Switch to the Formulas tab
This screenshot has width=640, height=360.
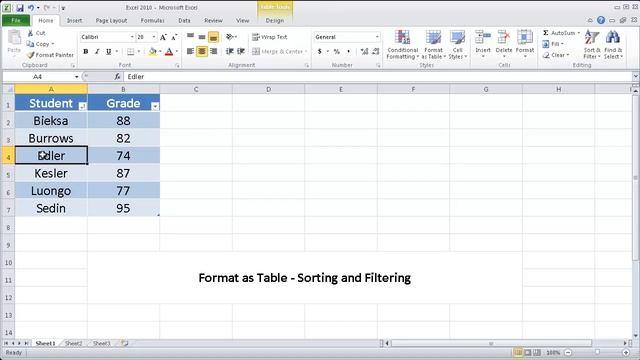[x=152, y=20]
